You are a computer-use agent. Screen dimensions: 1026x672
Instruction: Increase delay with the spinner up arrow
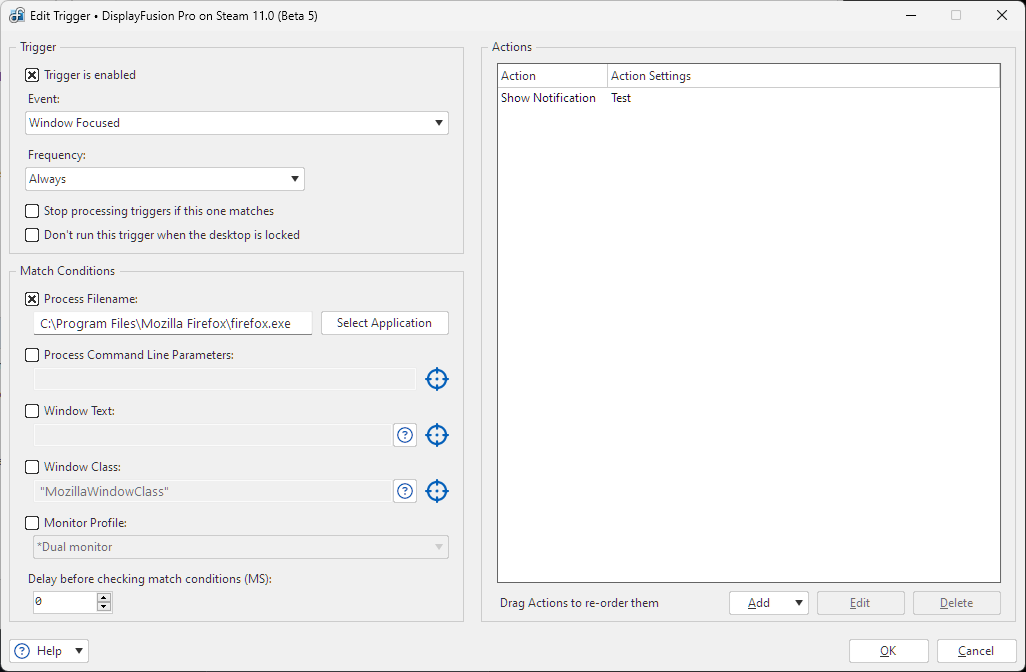[104, 598]
